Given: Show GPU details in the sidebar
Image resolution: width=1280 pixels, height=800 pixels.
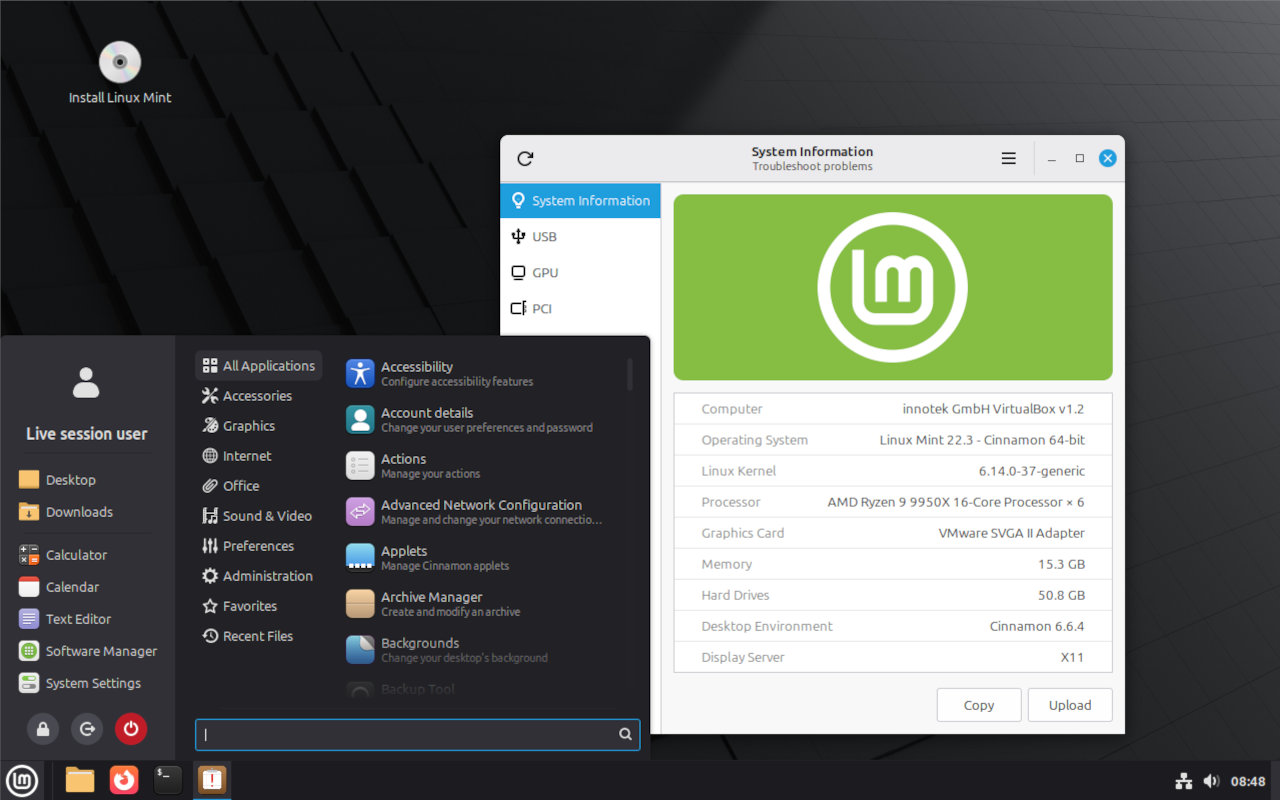Looking at the screenshot, I should (545, 272).
